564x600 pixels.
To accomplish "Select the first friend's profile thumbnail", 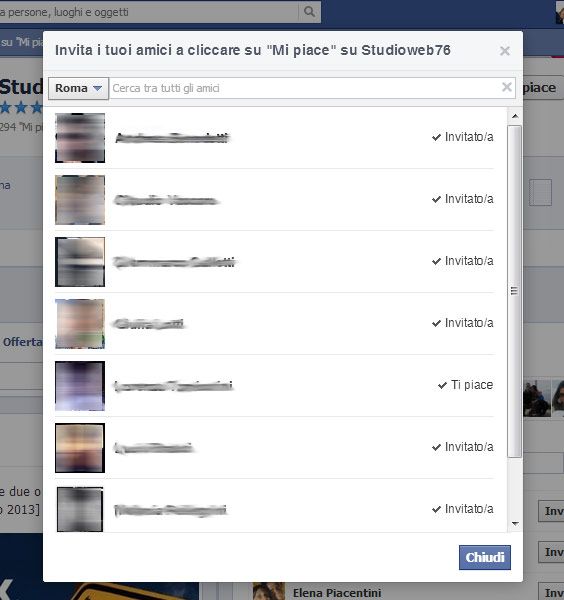I will pyautogui.click(x=80, y=138).
